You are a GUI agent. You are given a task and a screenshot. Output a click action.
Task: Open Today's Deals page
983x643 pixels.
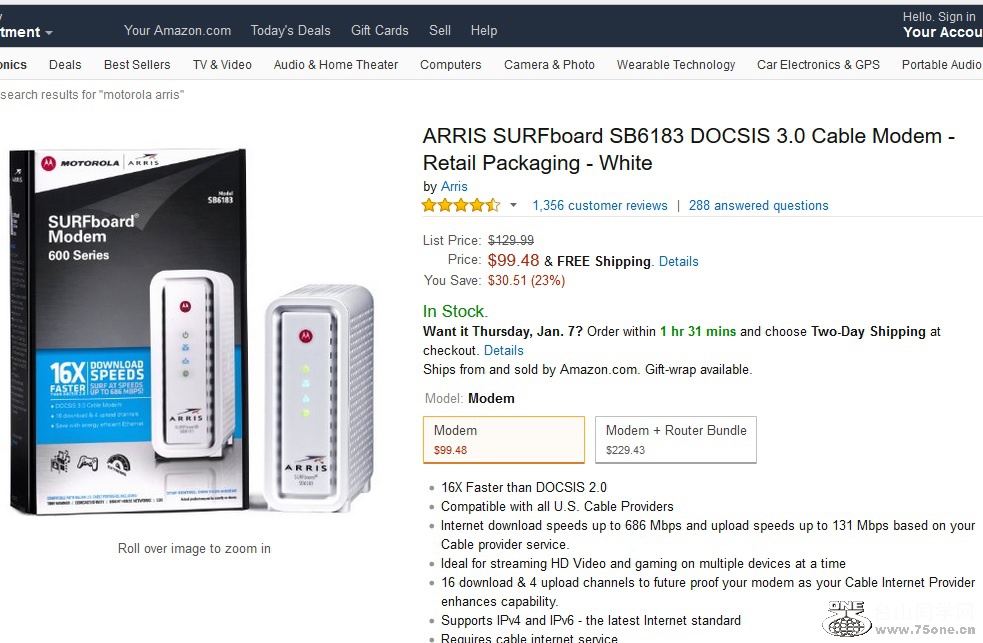click(290, 30)
